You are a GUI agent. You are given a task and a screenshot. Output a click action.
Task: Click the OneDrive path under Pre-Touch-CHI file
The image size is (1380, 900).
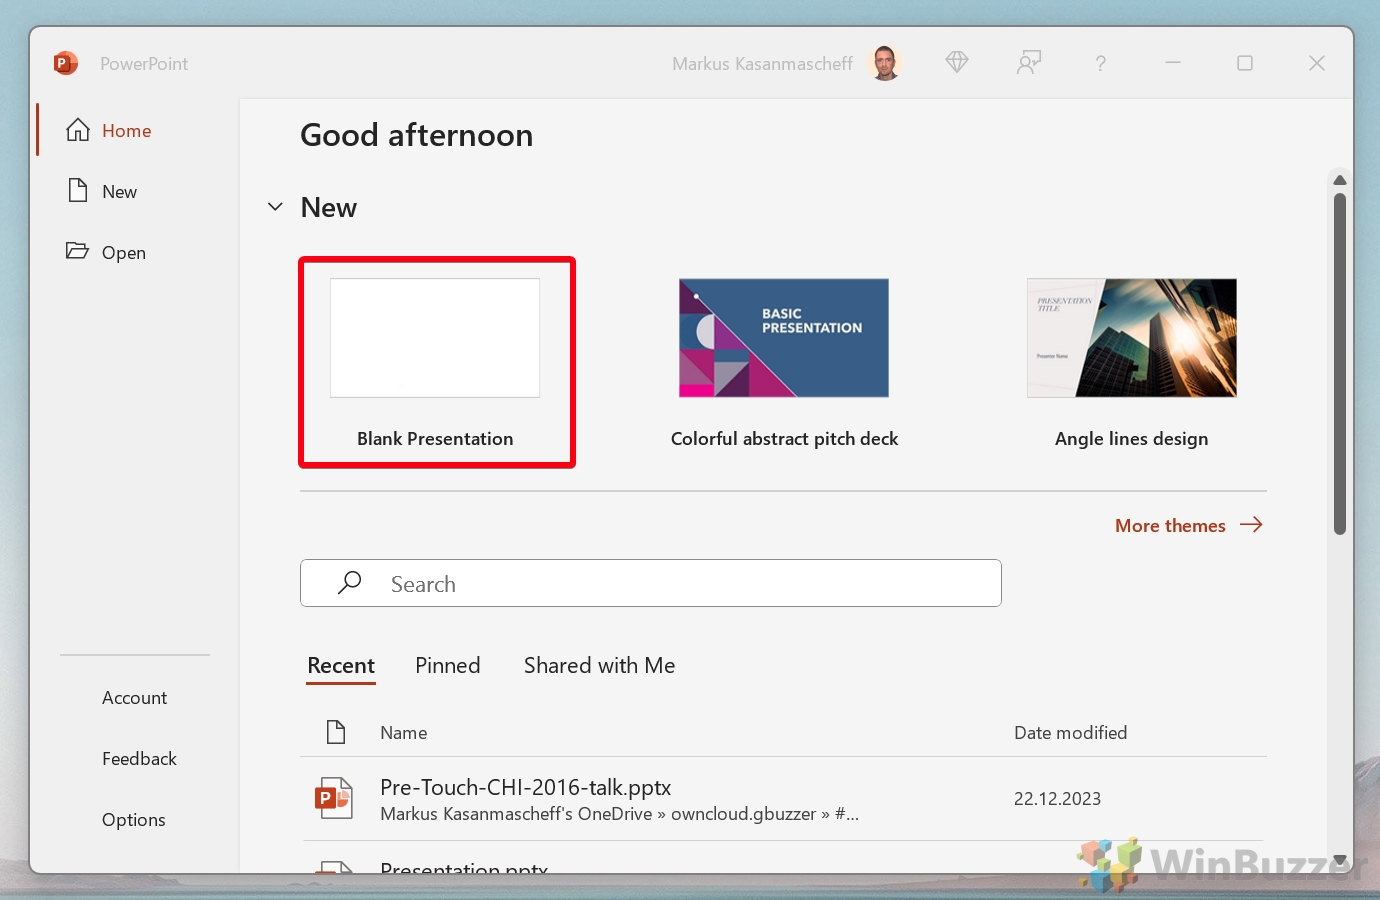(619, 814)
